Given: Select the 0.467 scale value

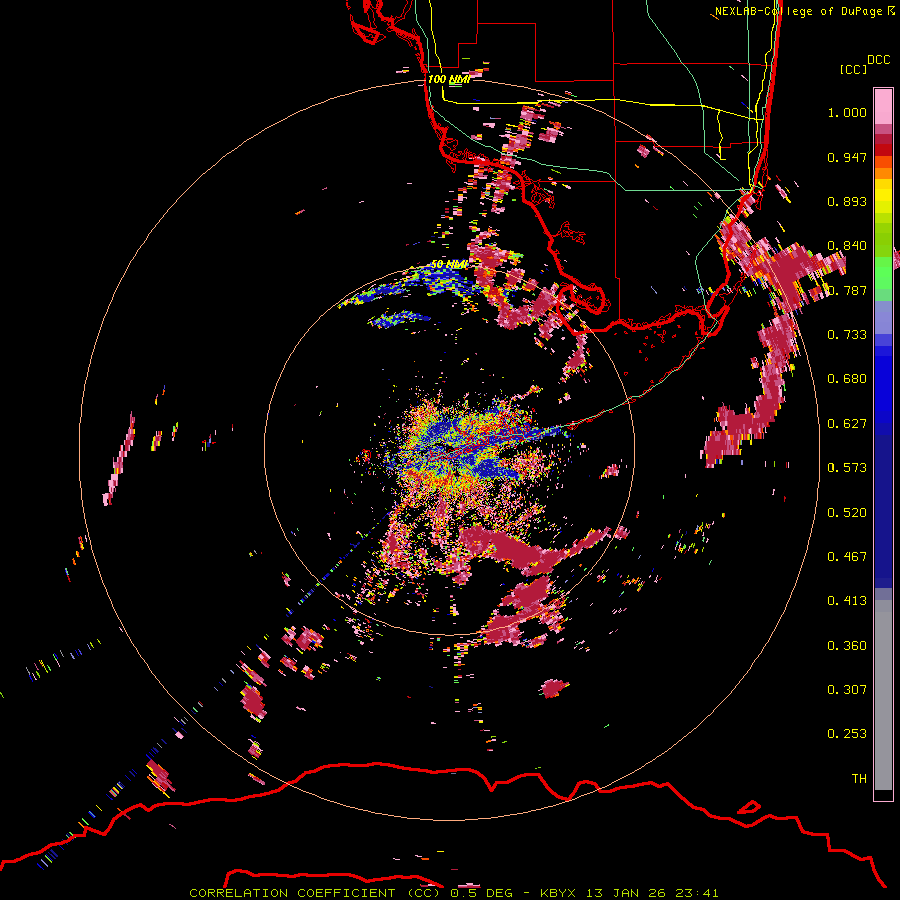Looking at the screenshot, I should pos(847,557).
